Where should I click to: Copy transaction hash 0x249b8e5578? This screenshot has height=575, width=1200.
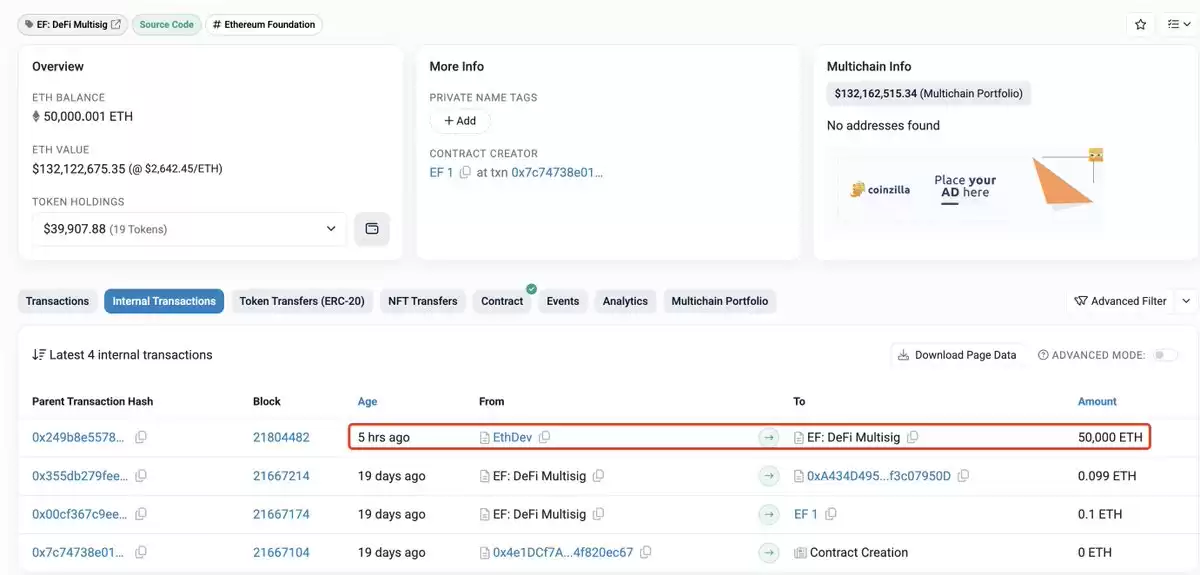click(x=141, y=437)
